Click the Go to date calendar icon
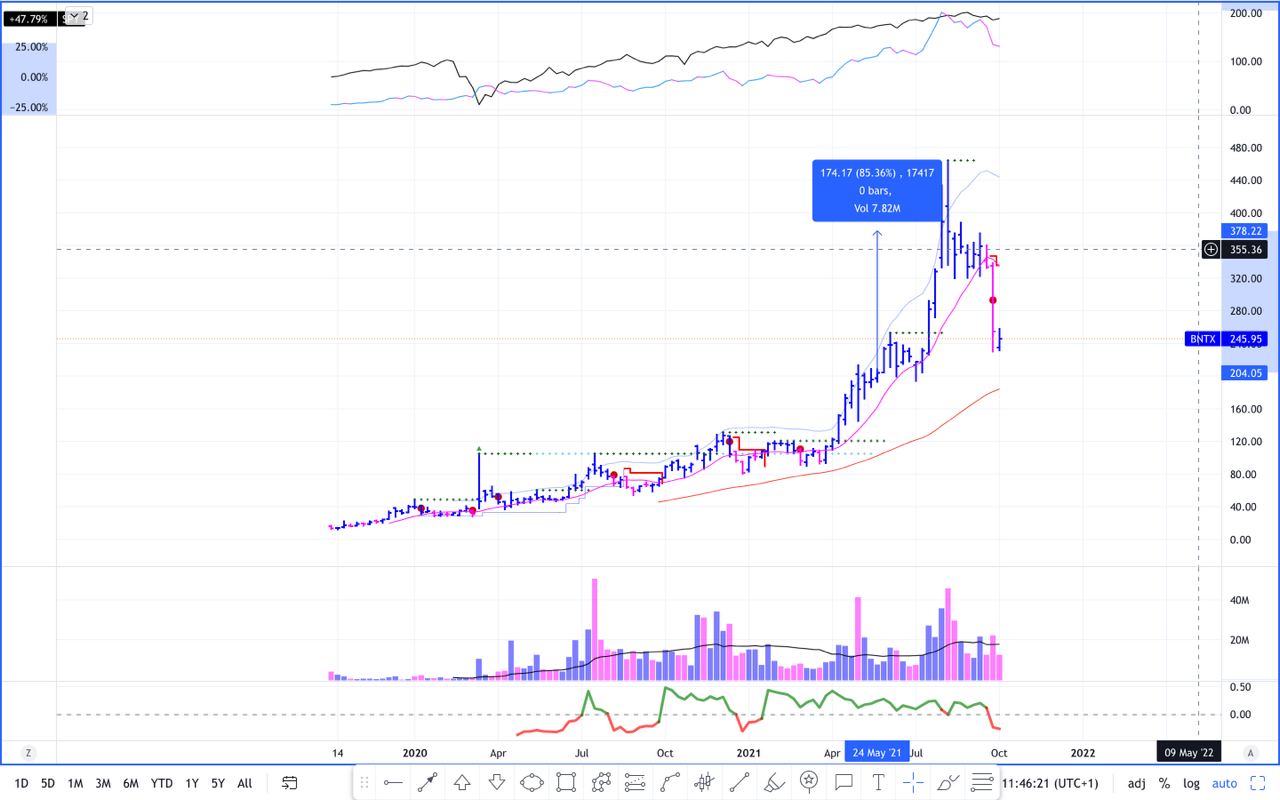Viewport: 1280px width, 800px height. (290, 783)
